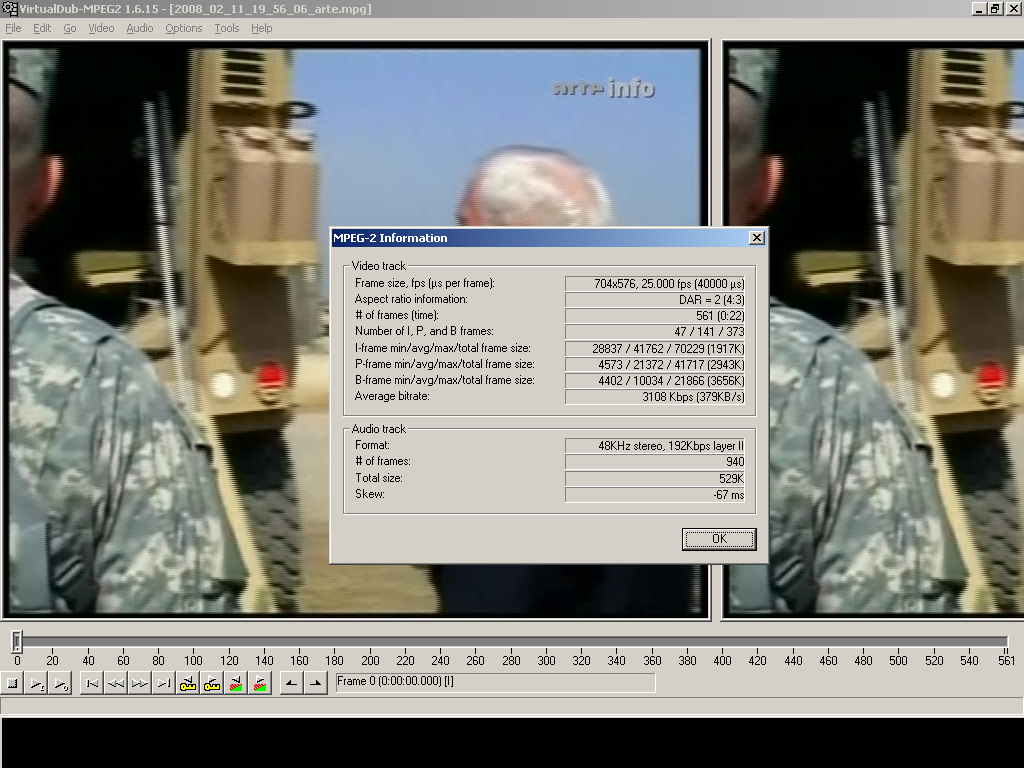Click the Stop playback button

tap(12, 683)
